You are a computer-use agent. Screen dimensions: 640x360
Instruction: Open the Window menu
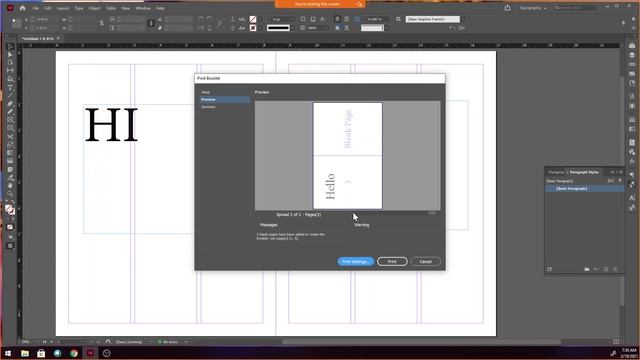coord(143,8)
